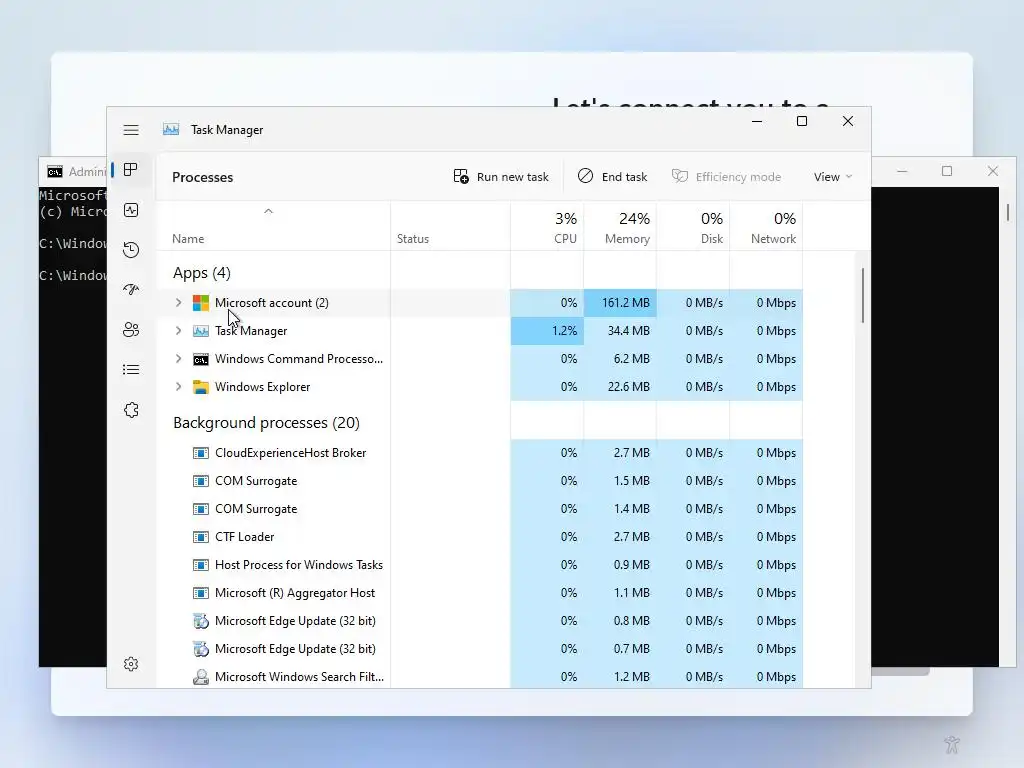Click the Windows Command Processor row icon

[200, 359]
